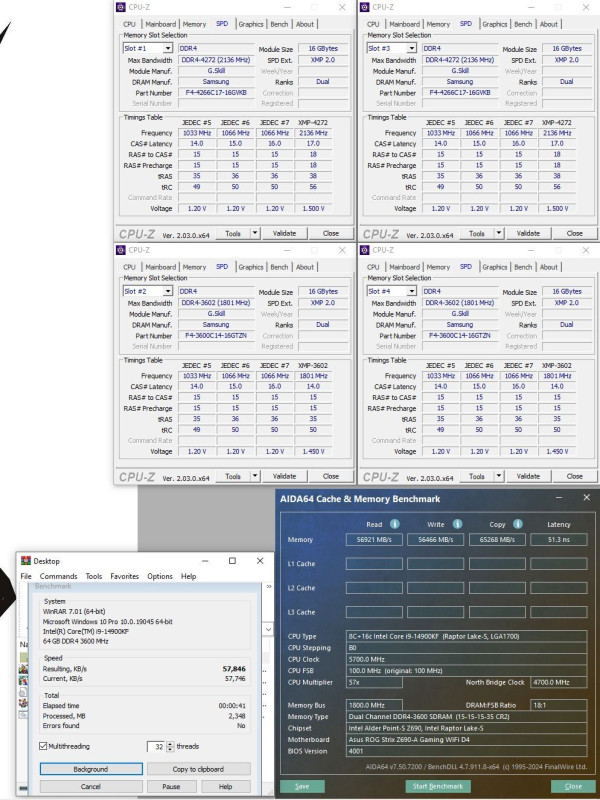Image resolution: width=600 pixels, height=800 pixels.
Task: Click Help button in WinRAR benchmark dialog
Action: pyautogui.click(x=226, y=786)
